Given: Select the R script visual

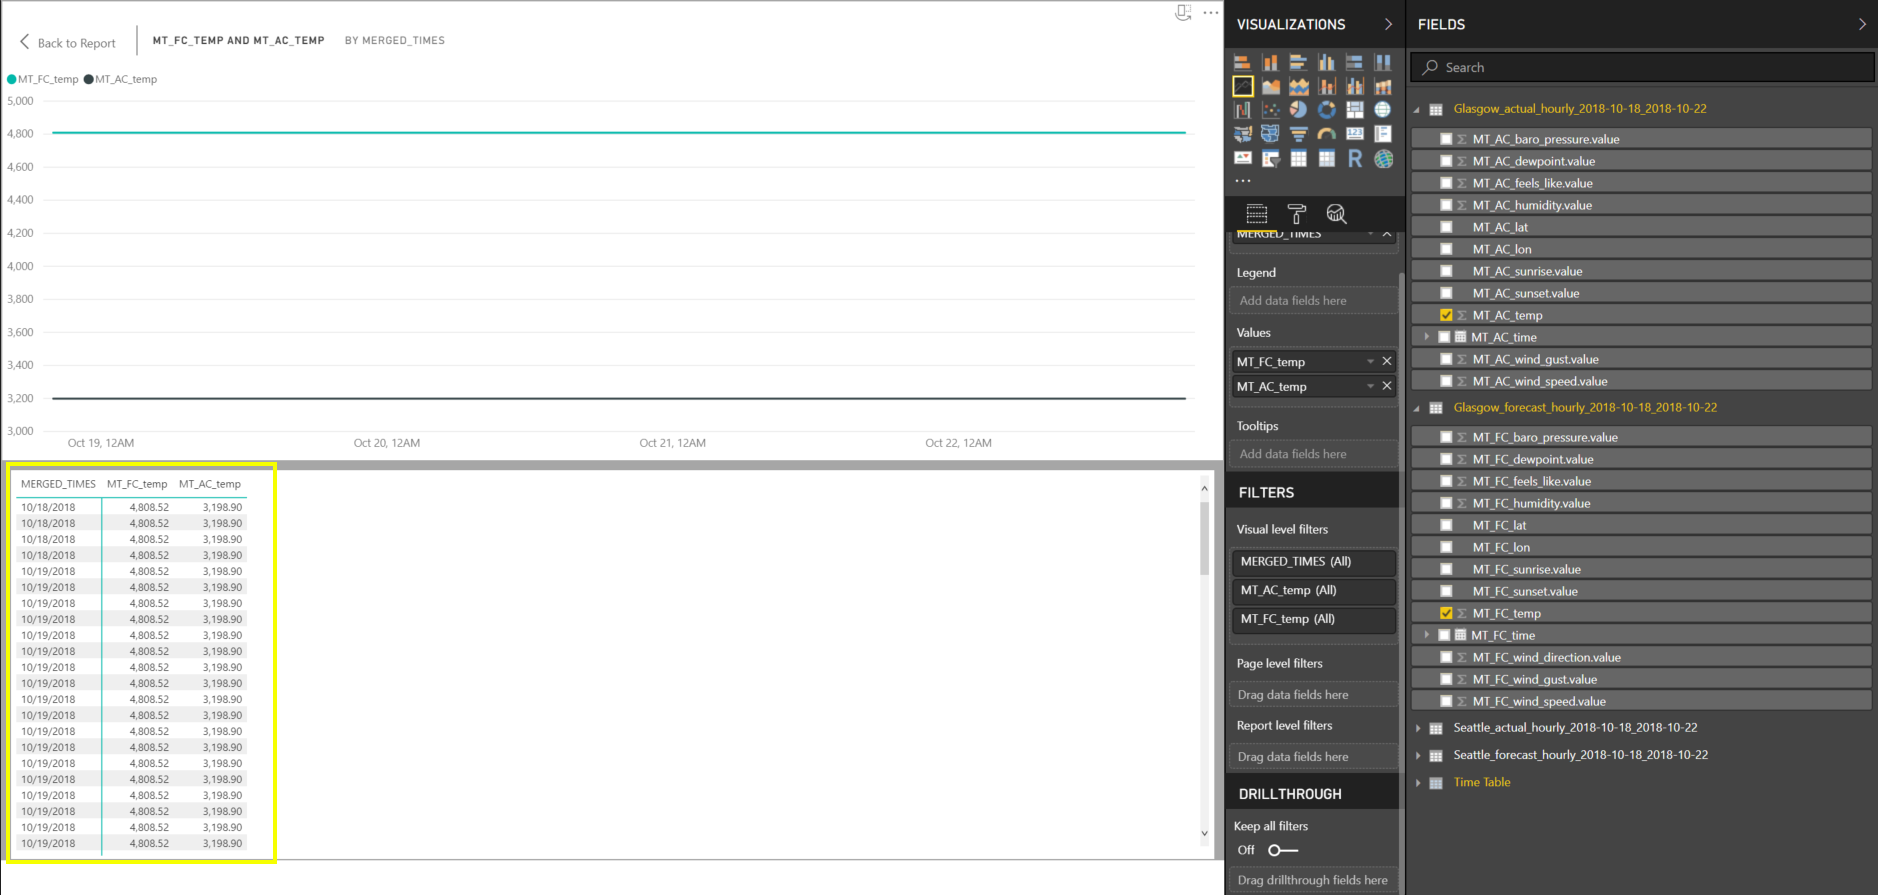Looking at the screenshot, I should tap(1355, 158).
